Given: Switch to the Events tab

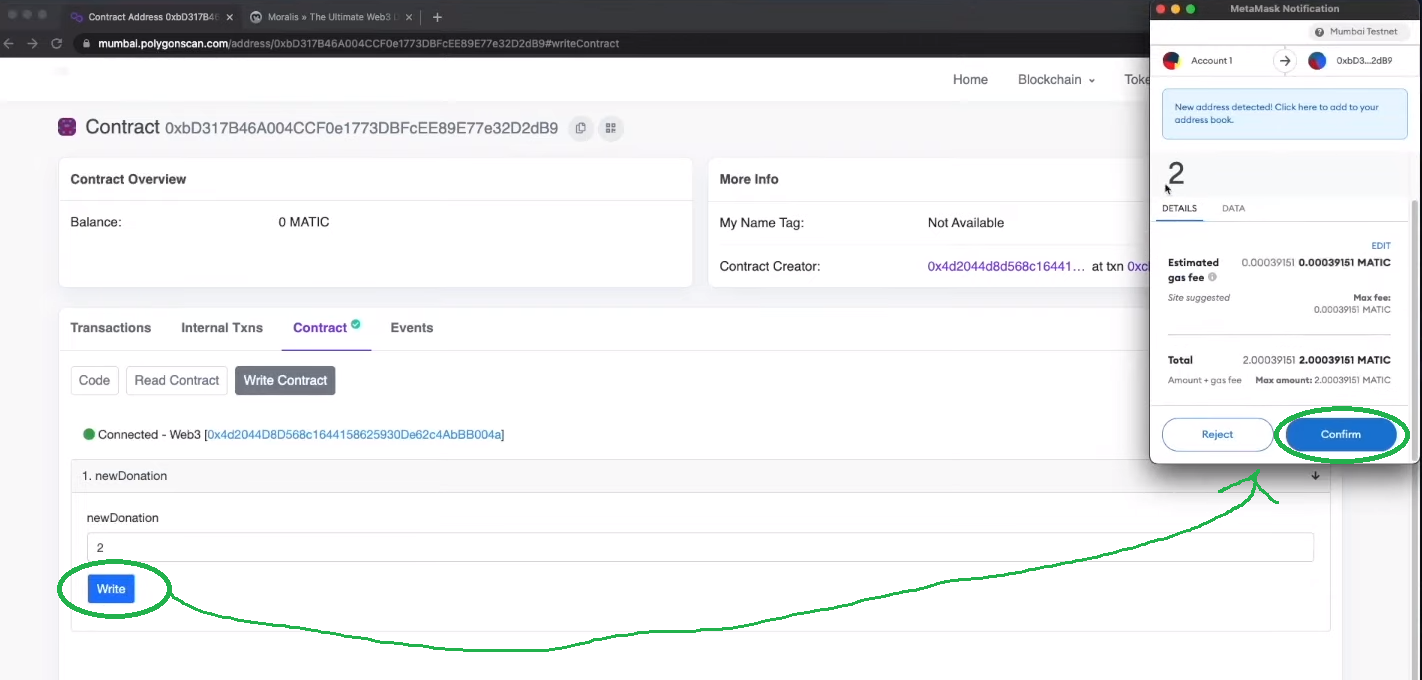Looking at the screenshot, I should point(412,328).
